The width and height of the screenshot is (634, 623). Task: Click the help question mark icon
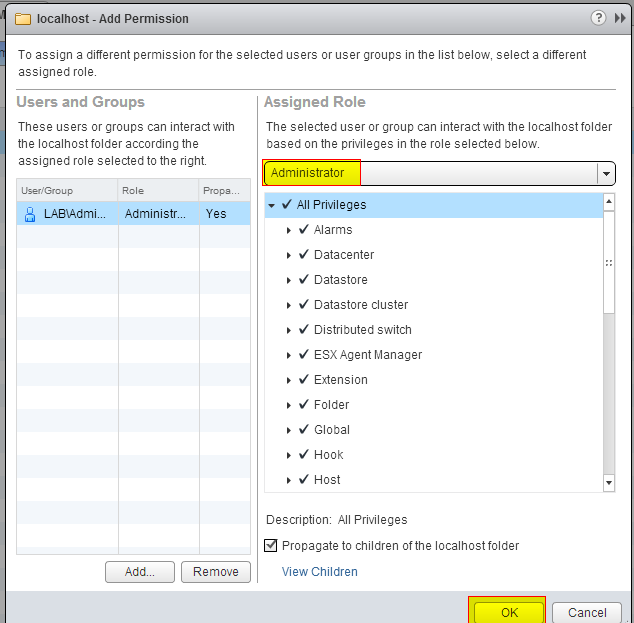tap(599, 18)
